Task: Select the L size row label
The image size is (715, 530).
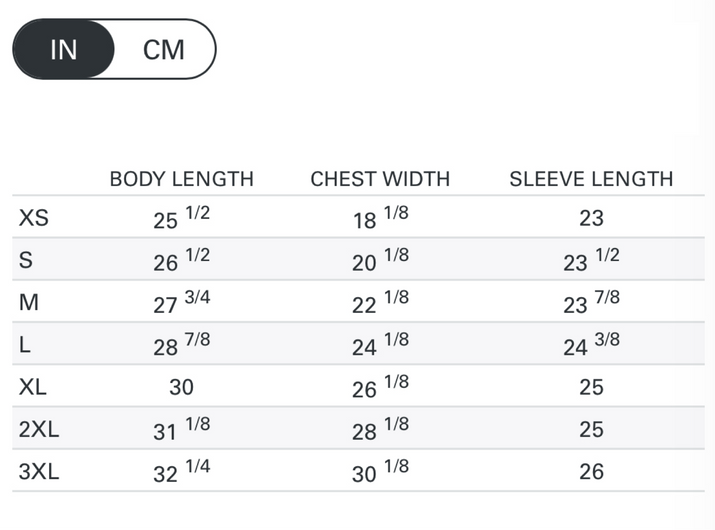Action: coord(25,345)
